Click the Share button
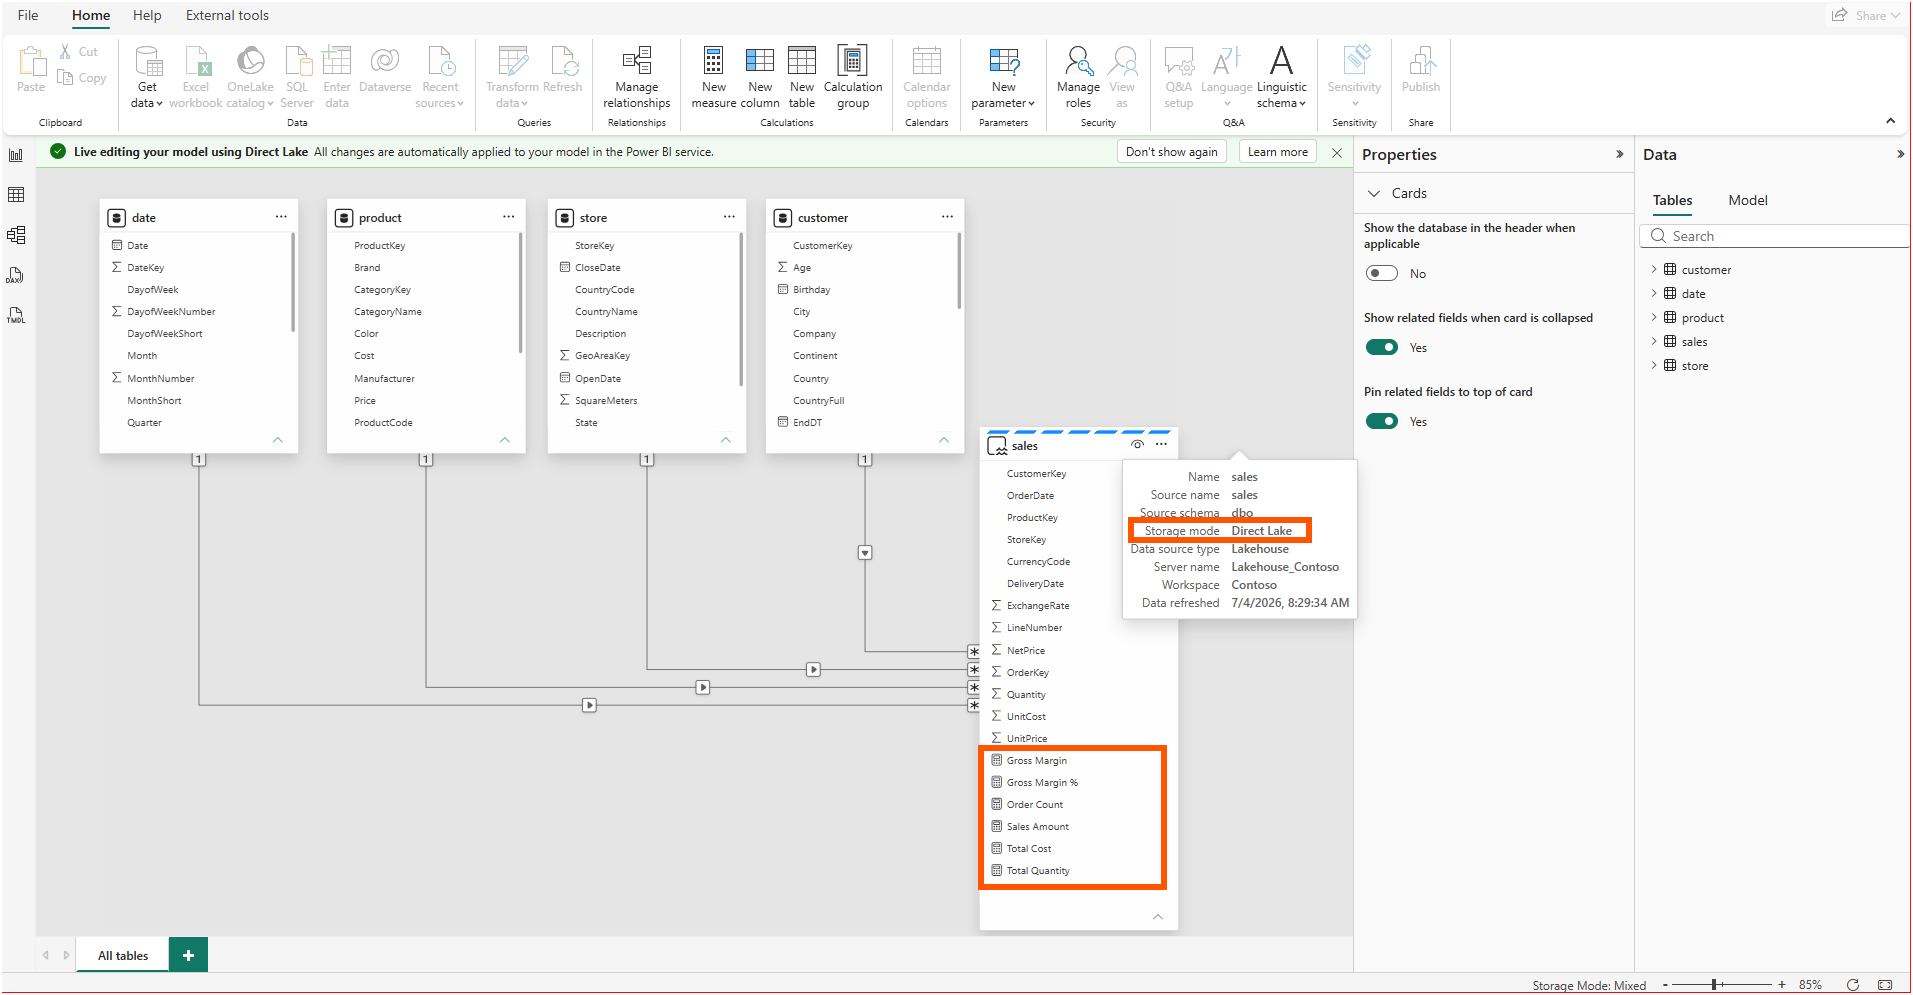Image resolution: width=1913 pixels, height=995 pixels. 1866,15
